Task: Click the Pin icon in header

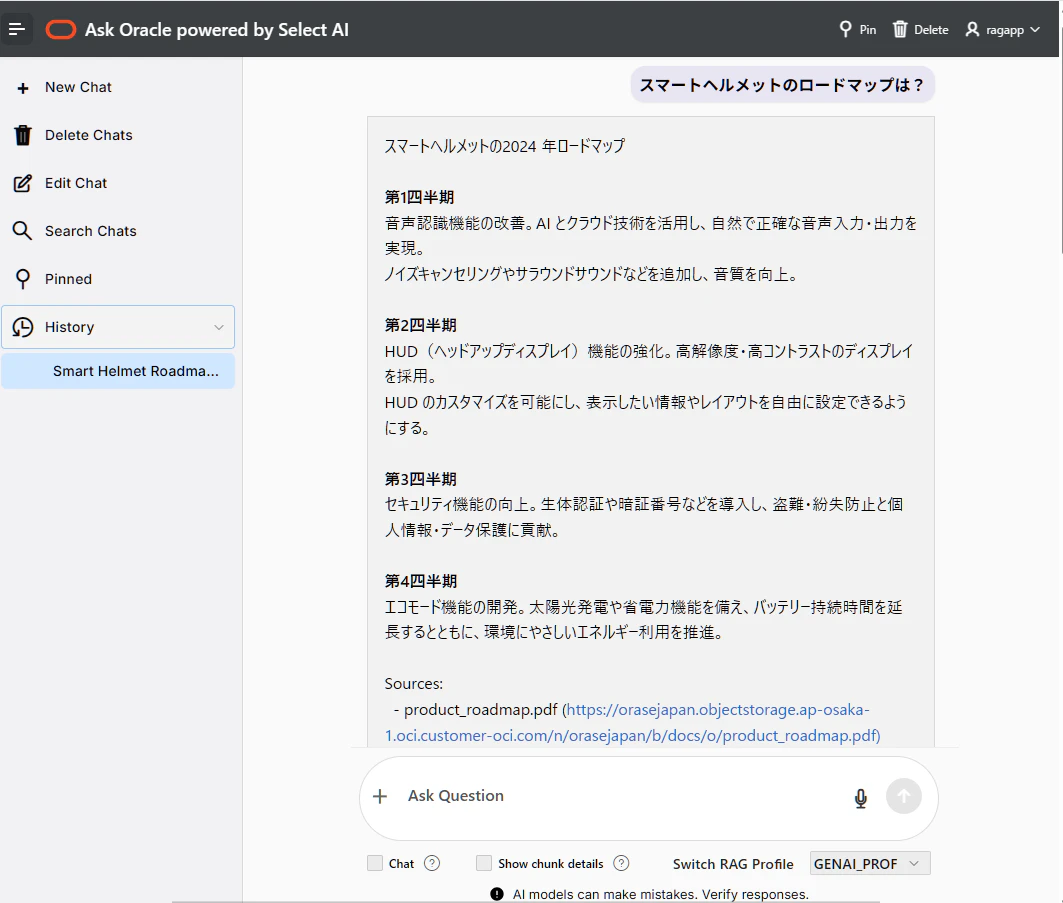Action: [x=845, y=29]
